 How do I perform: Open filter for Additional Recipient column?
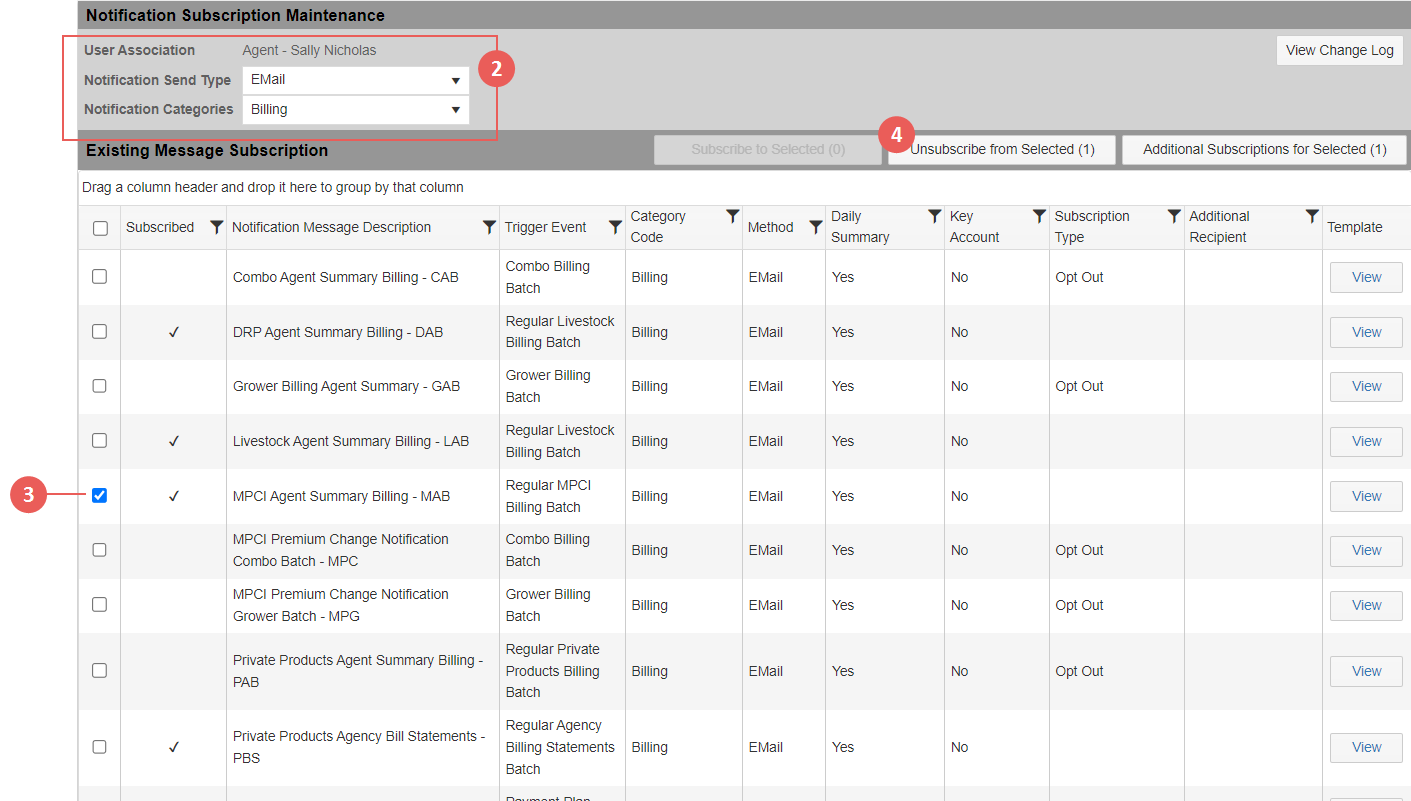(x=1312, y=216)
